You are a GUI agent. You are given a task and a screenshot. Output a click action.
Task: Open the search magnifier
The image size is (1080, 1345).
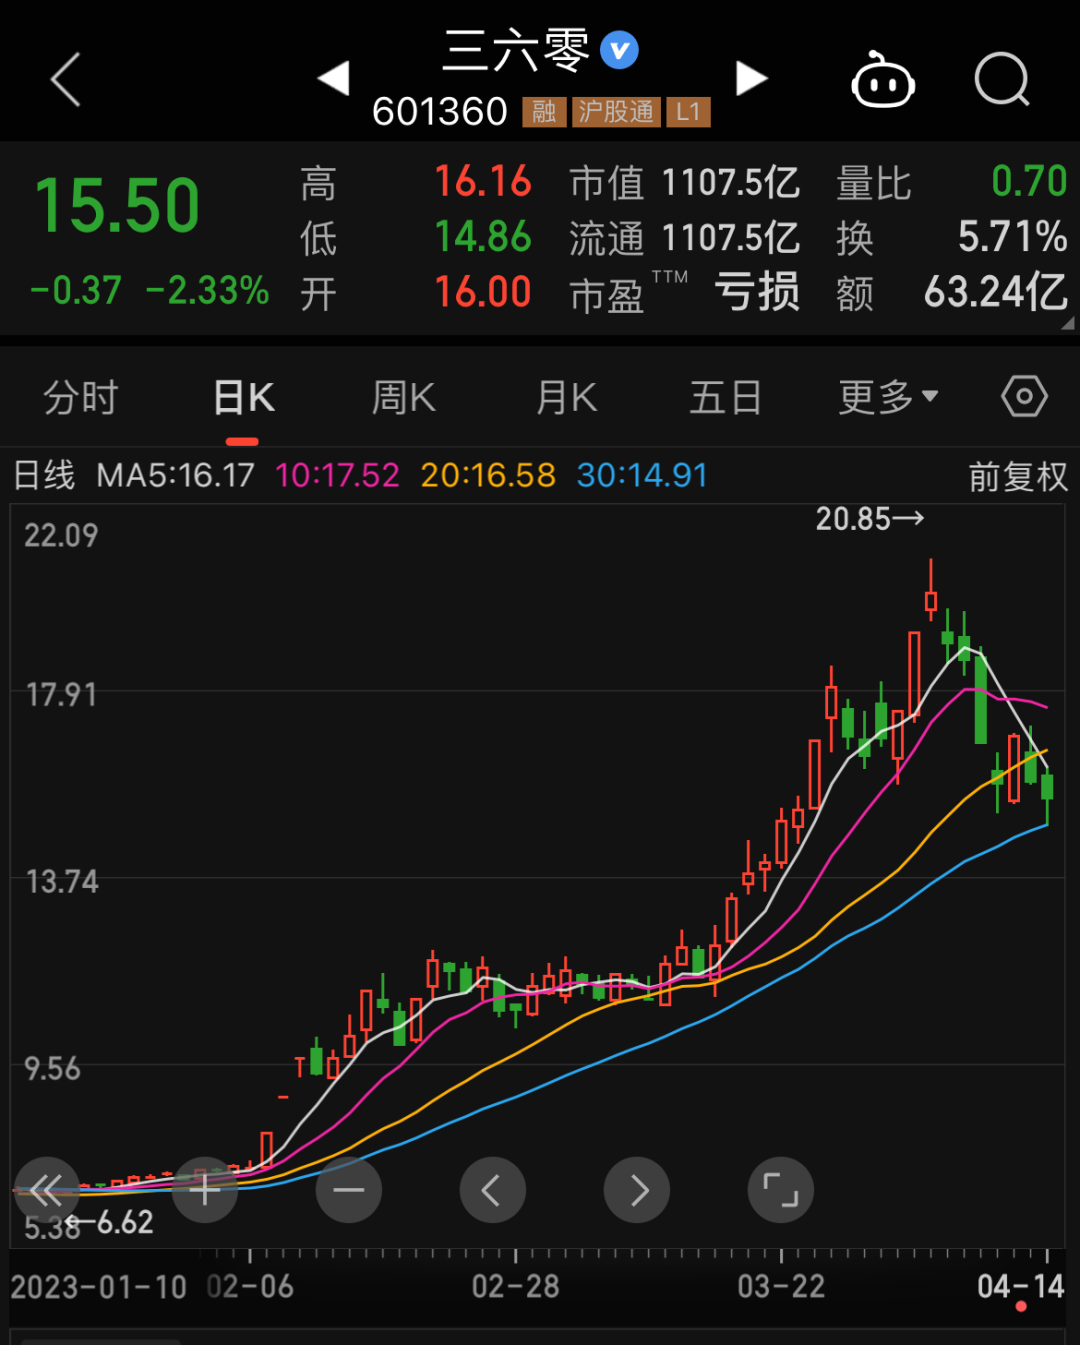(x=1002, y=79)
